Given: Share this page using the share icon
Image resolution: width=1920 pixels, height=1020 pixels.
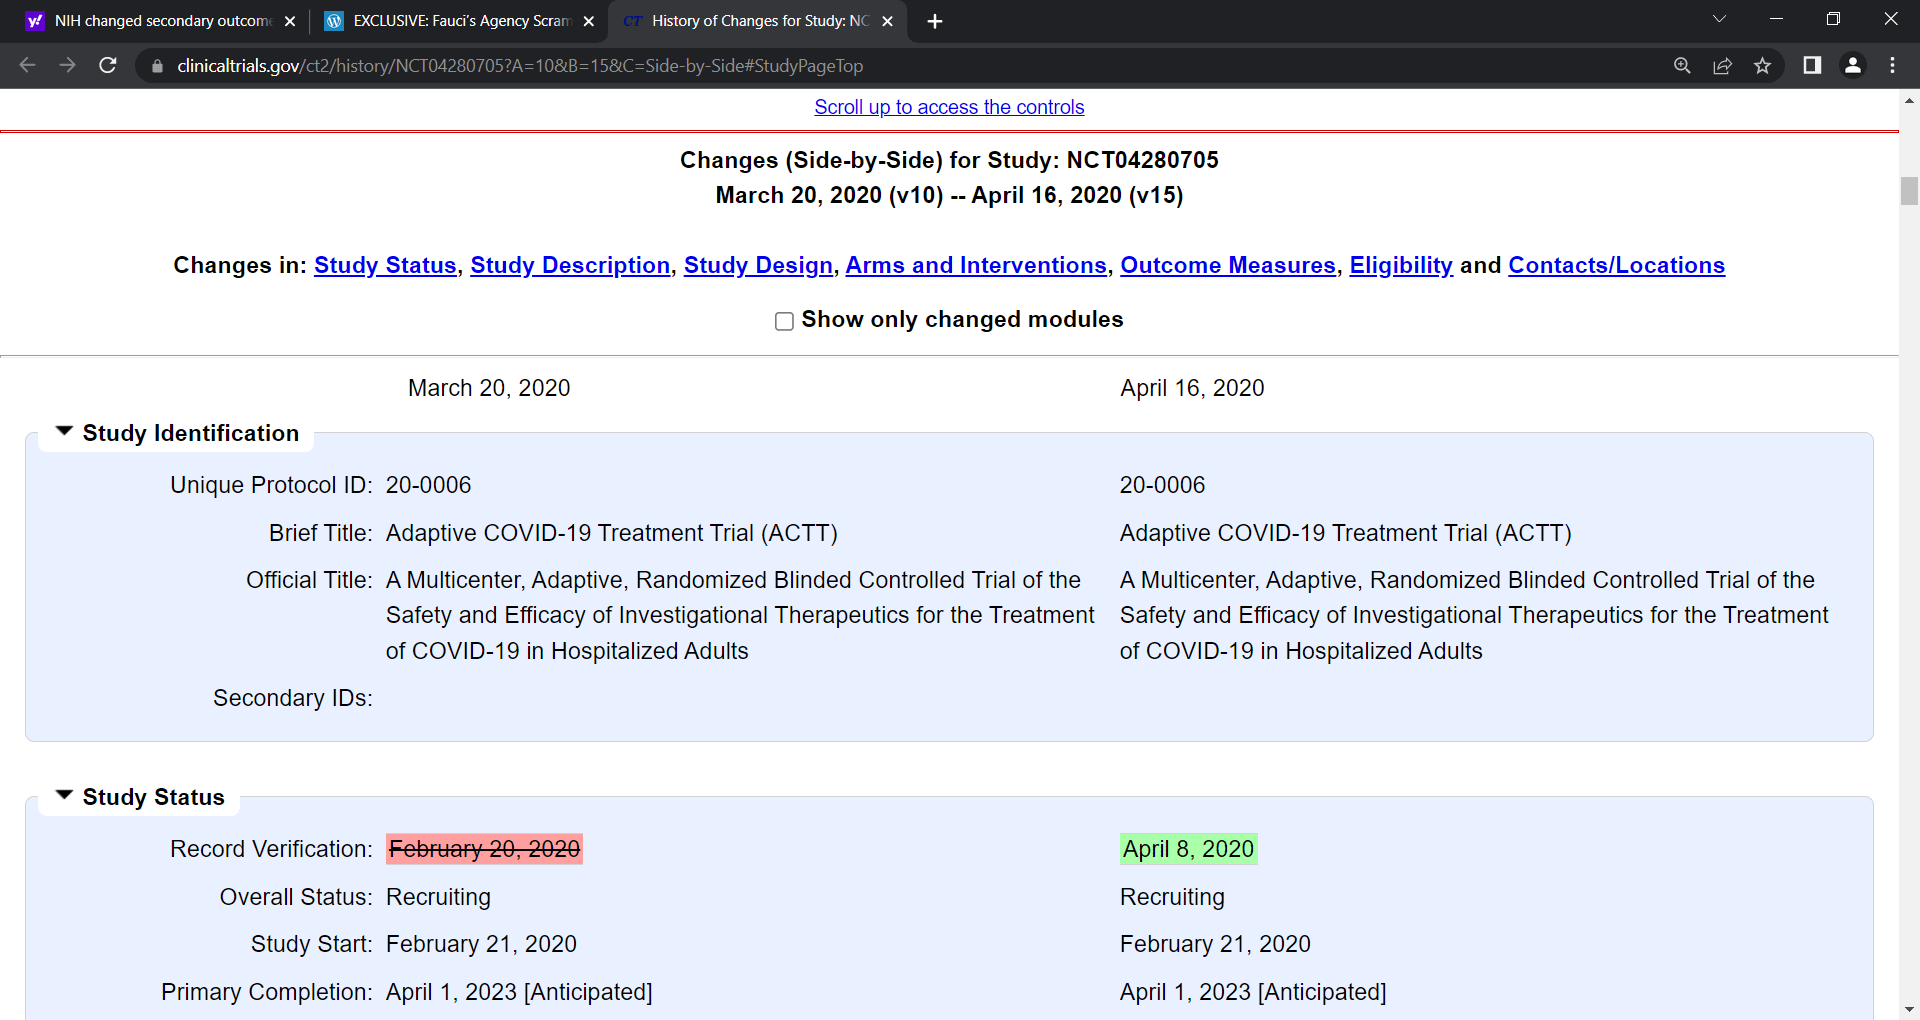Looking at the screenshot, I should point(1722,65).
